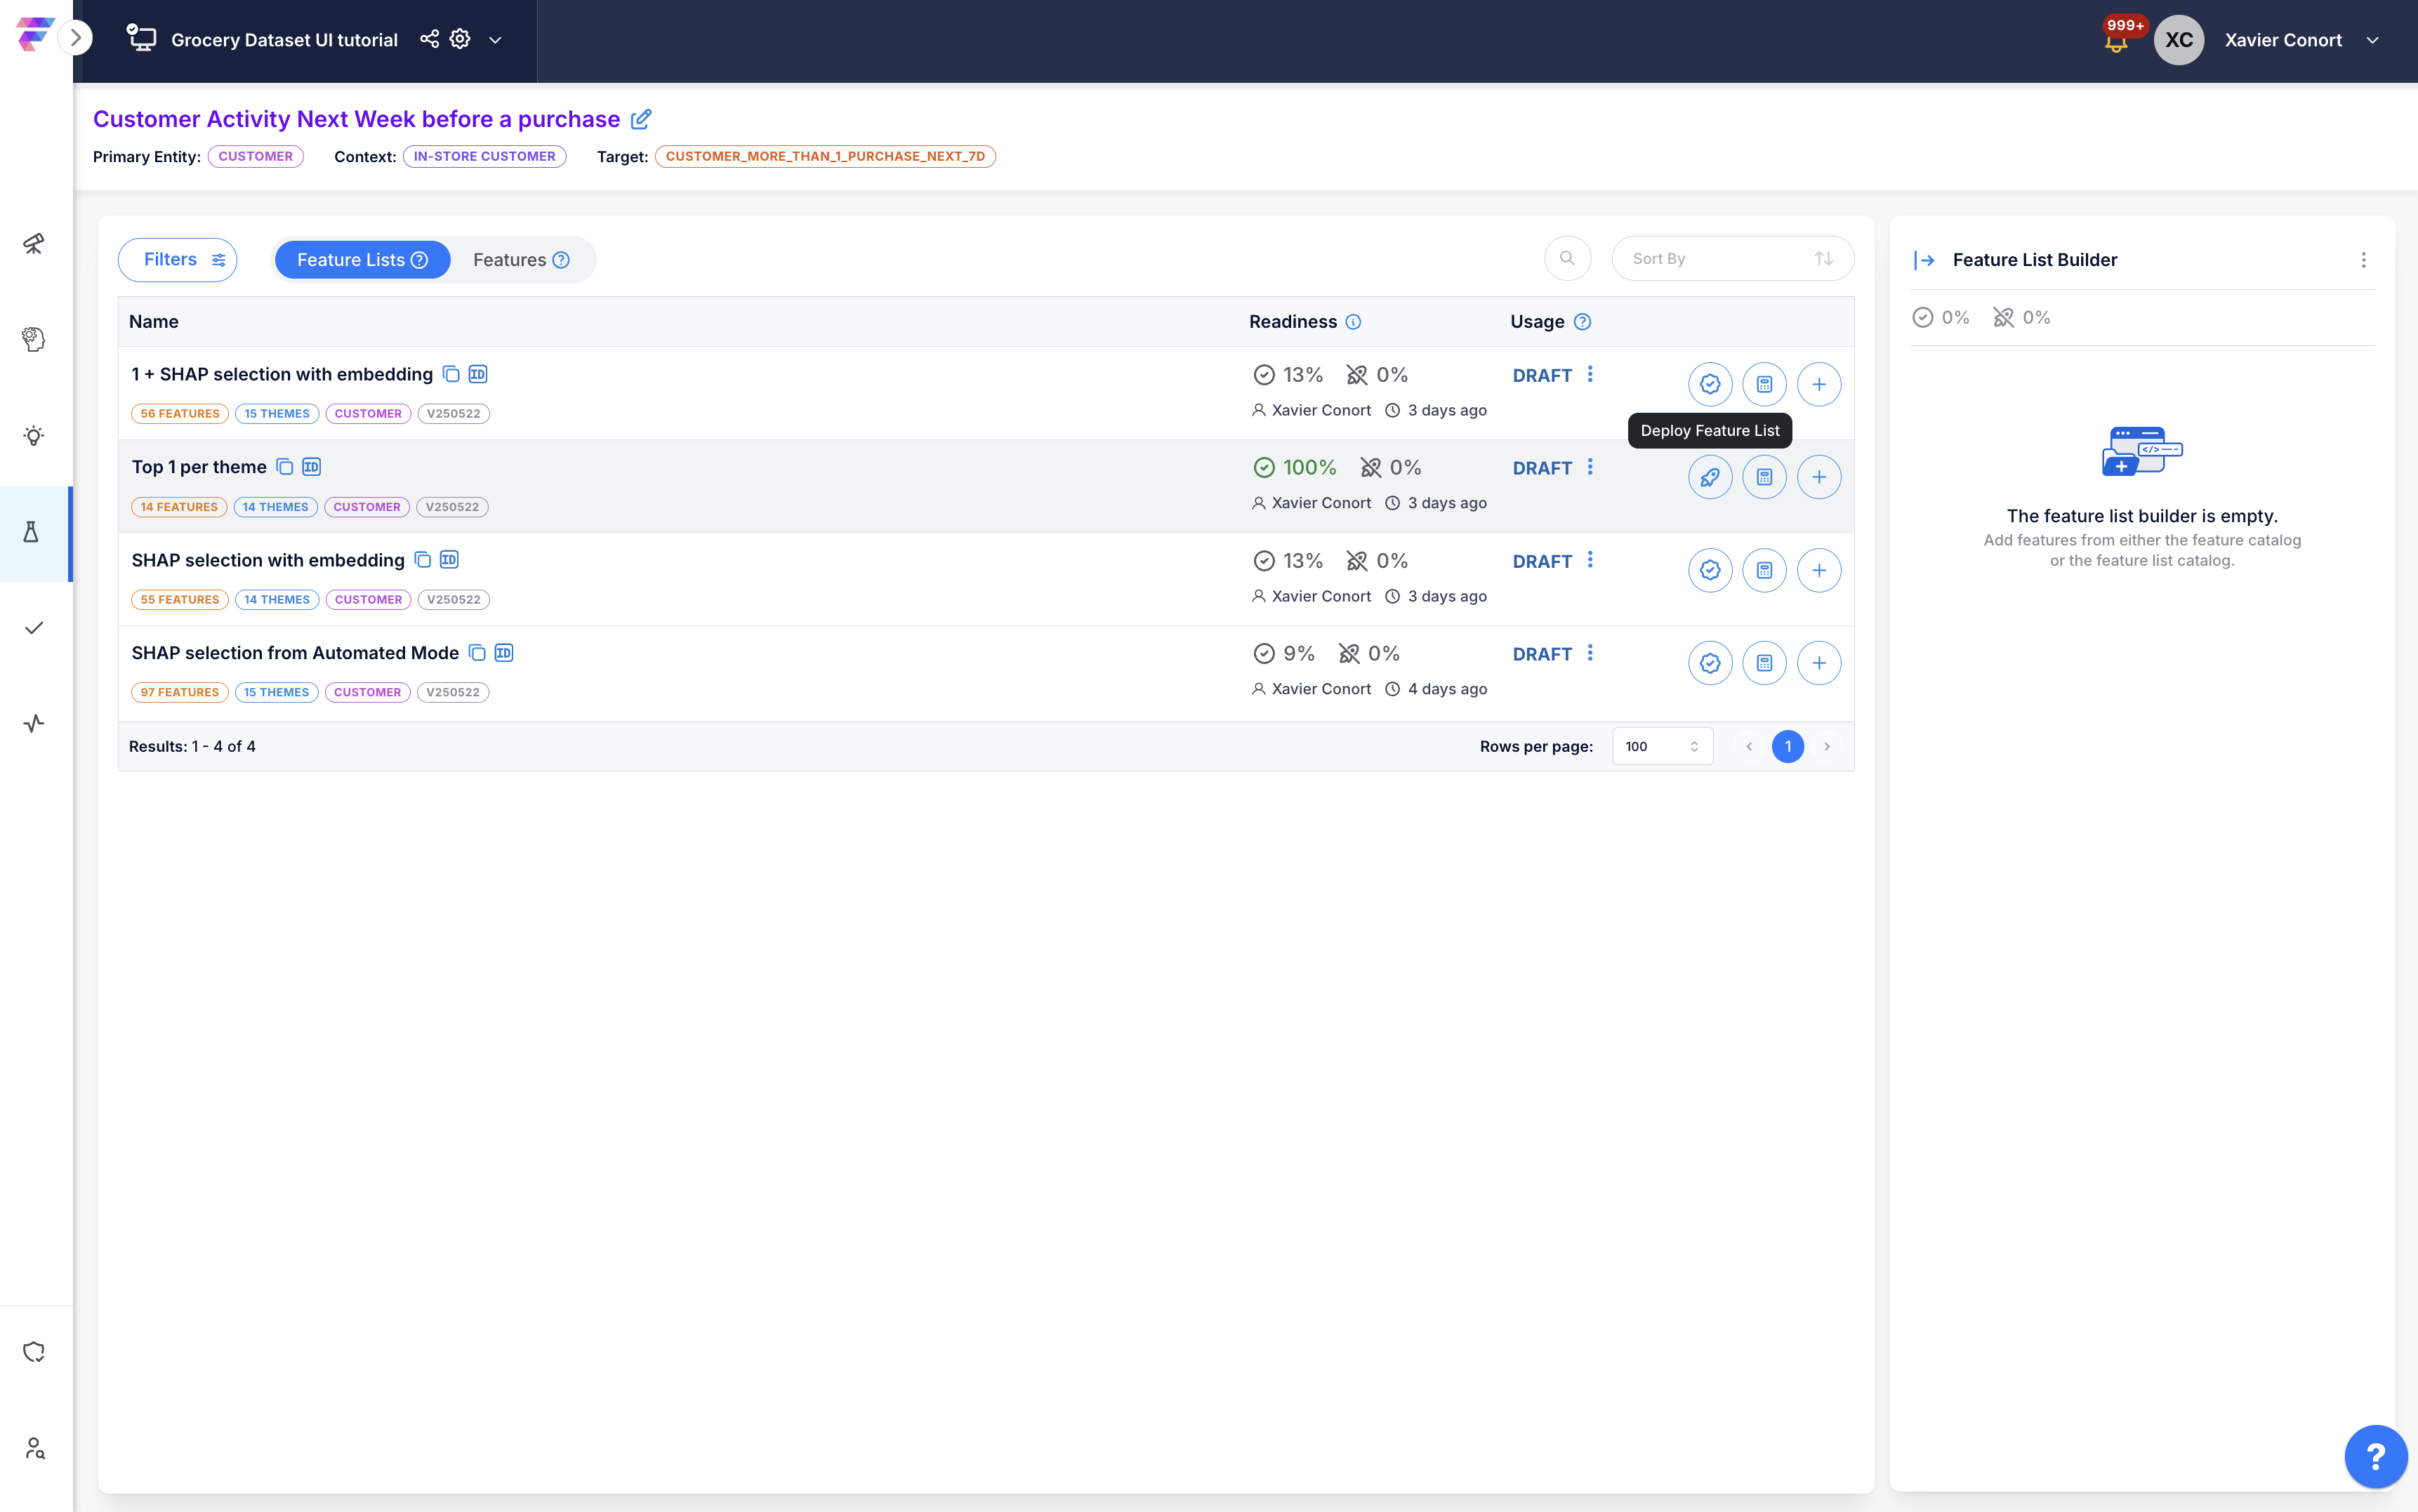This screenshot has height=1512, width=2418.
Task: Copy the name of SHAP selection with embedding
Action: tap(423, 560)
